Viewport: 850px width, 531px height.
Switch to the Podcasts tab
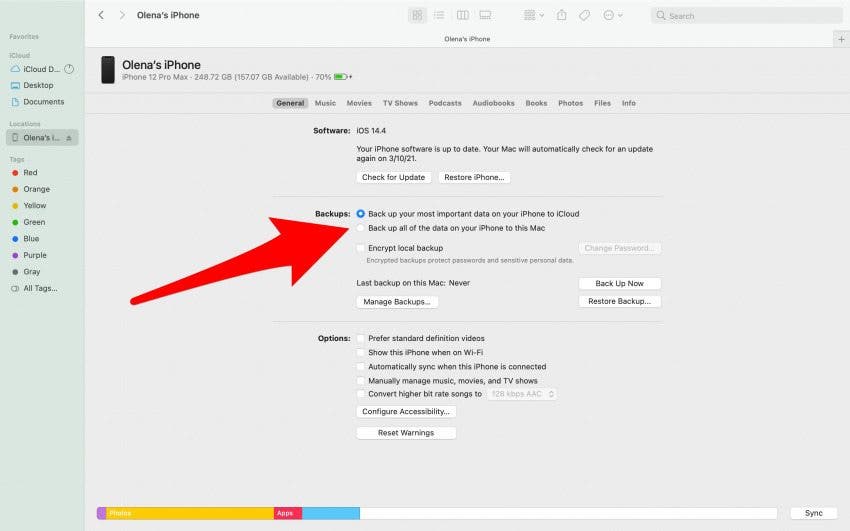pyautogui.click(x=445, y=103)
